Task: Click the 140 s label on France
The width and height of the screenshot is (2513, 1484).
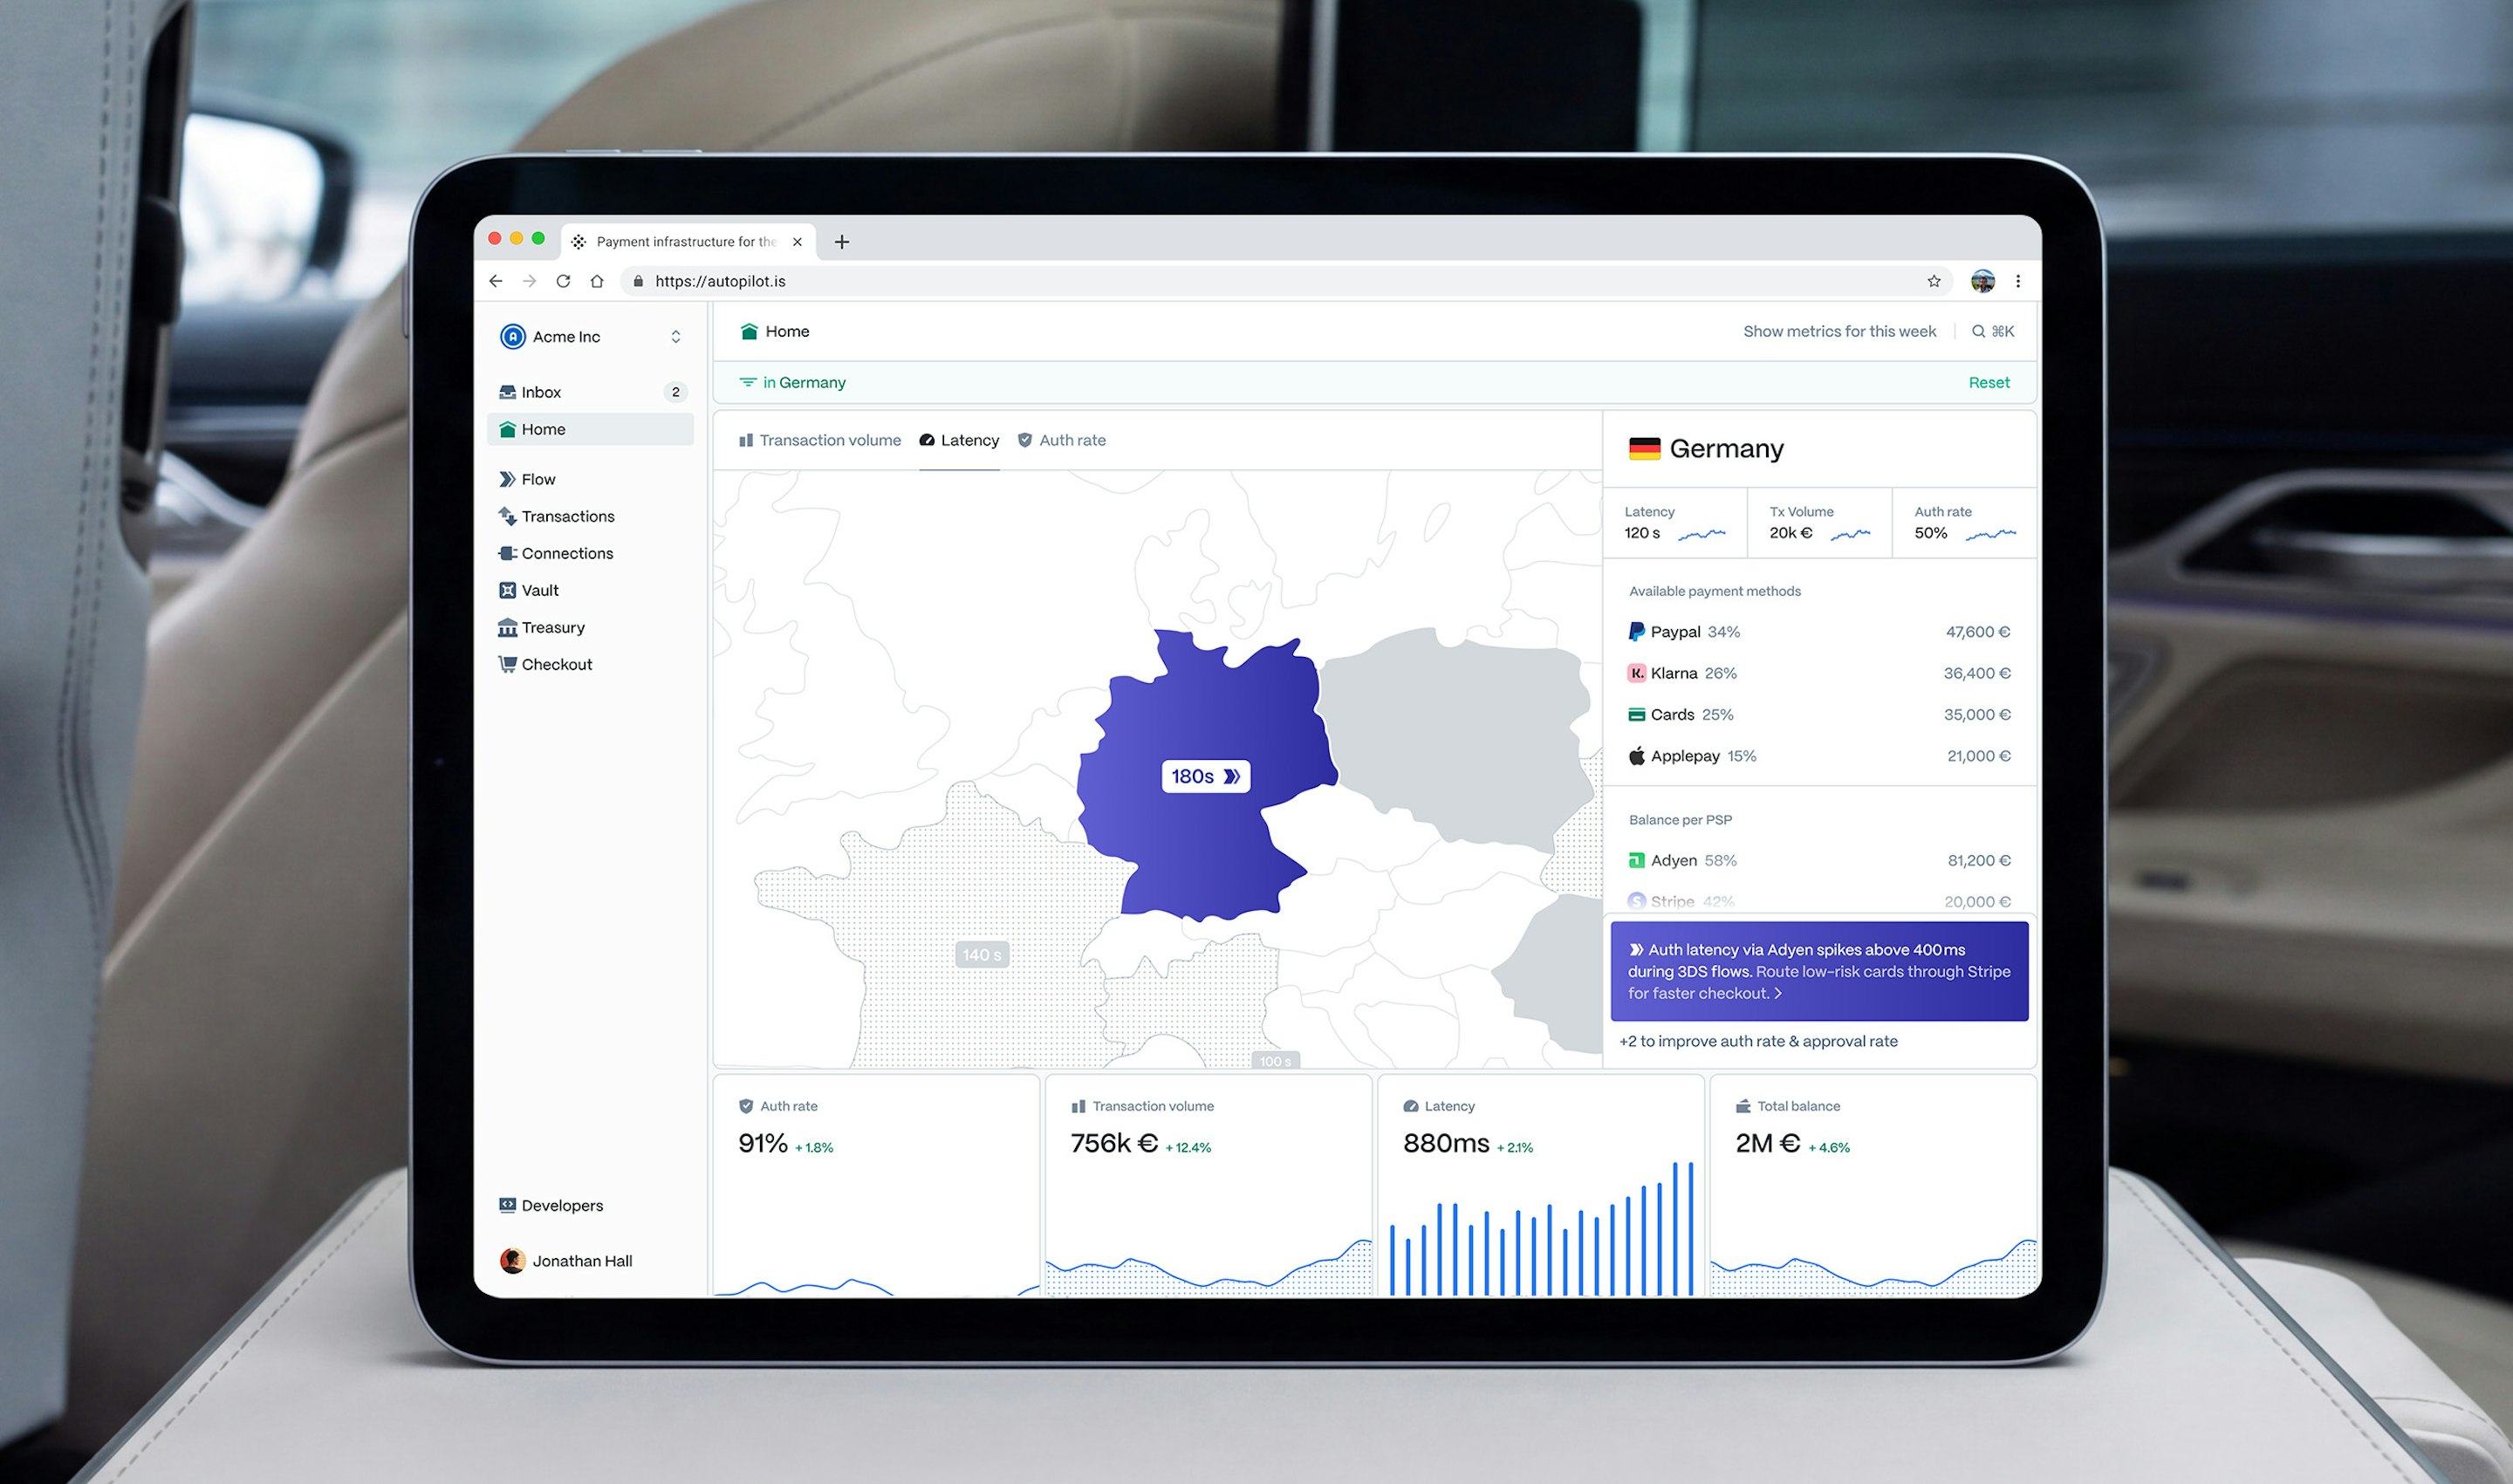Action: pos(982,955)
